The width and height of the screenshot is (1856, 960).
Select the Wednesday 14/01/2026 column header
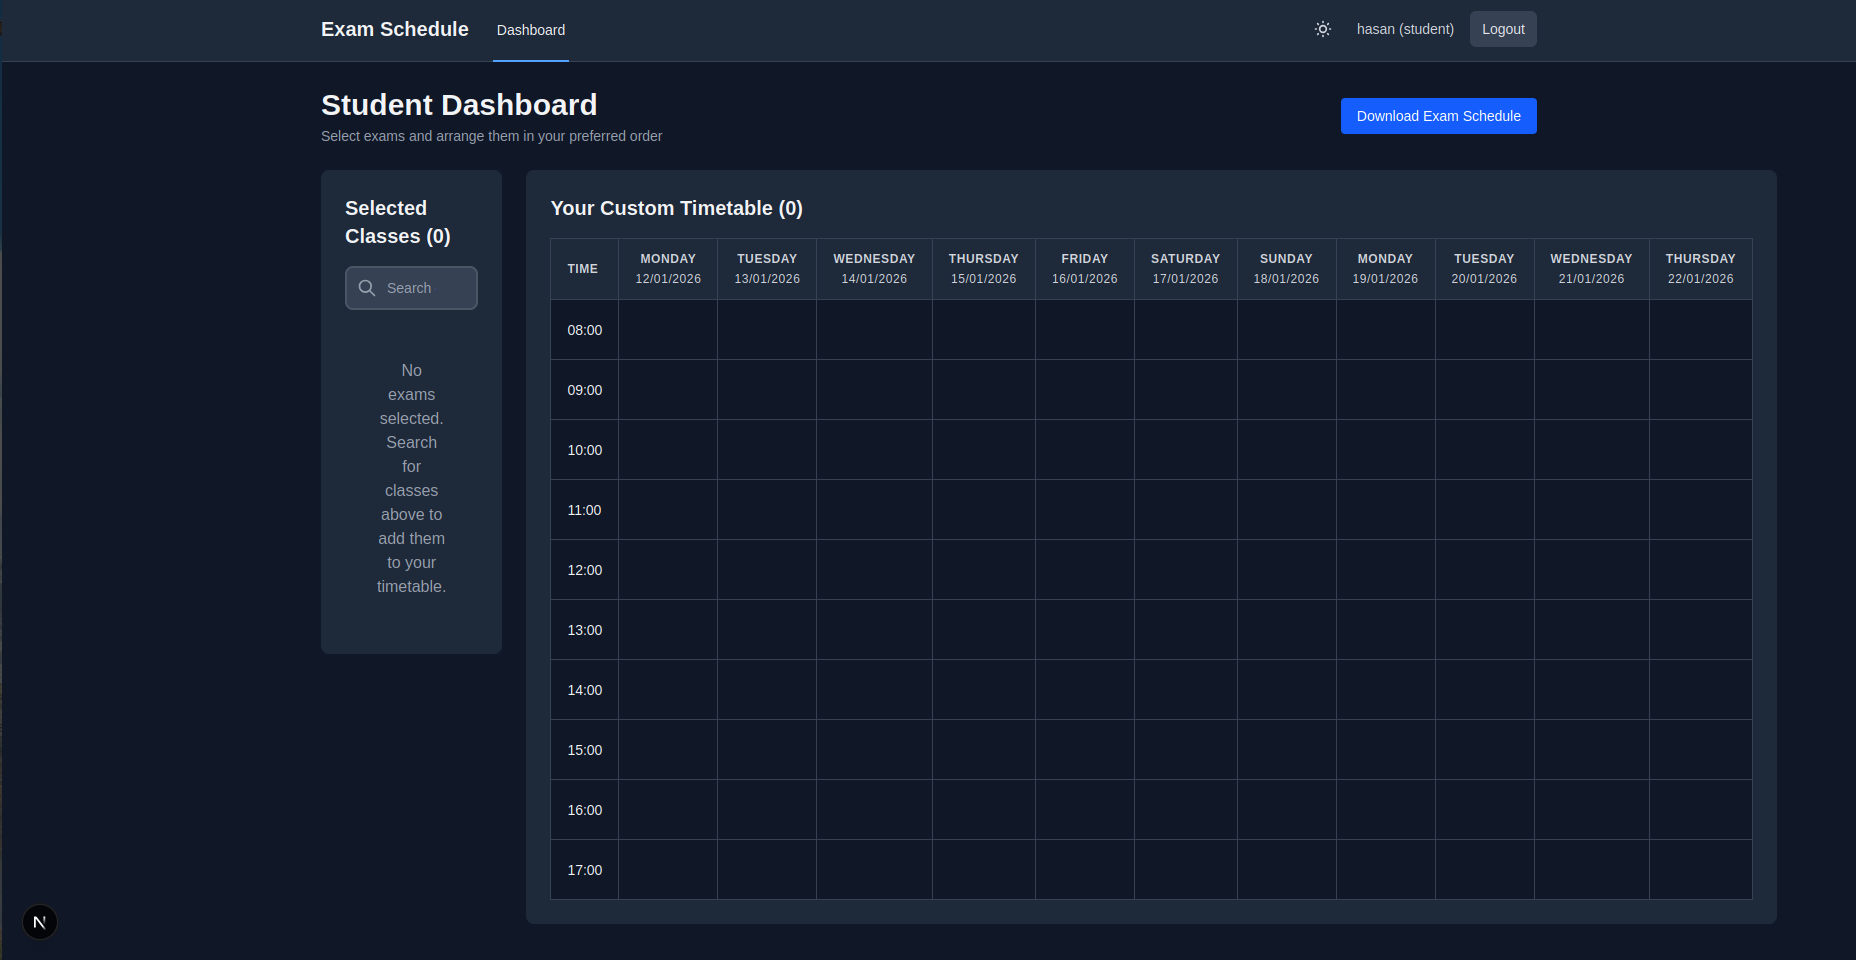click(874, 269)
